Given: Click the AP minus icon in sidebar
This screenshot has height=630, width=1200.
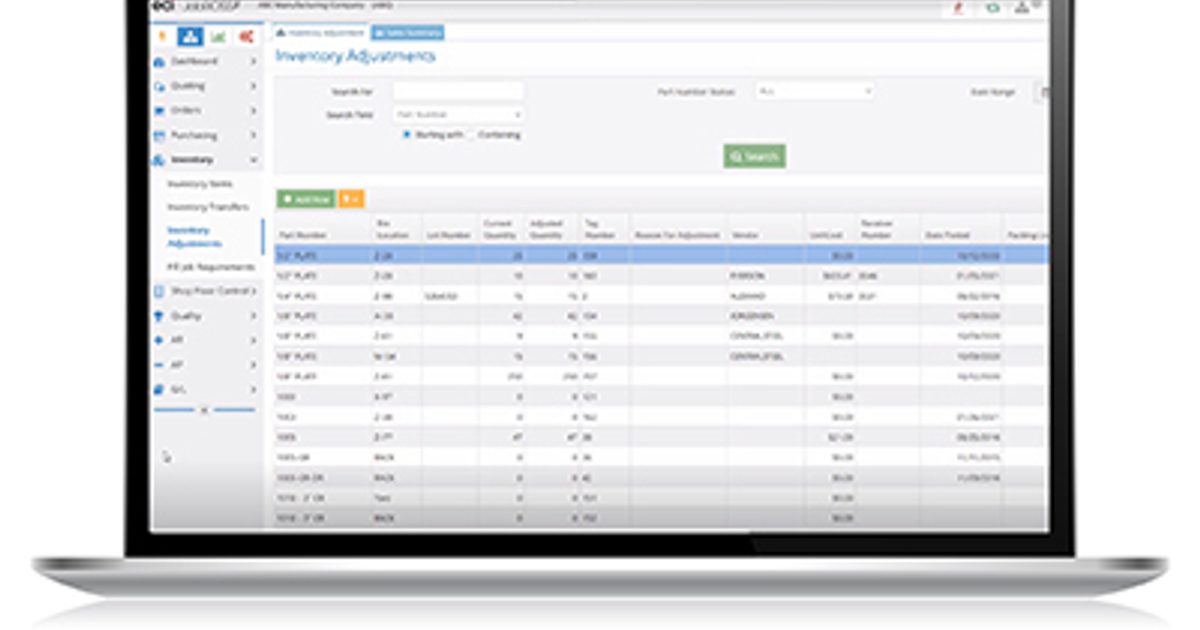Looking at the screenshot, I should pos(159,365).
